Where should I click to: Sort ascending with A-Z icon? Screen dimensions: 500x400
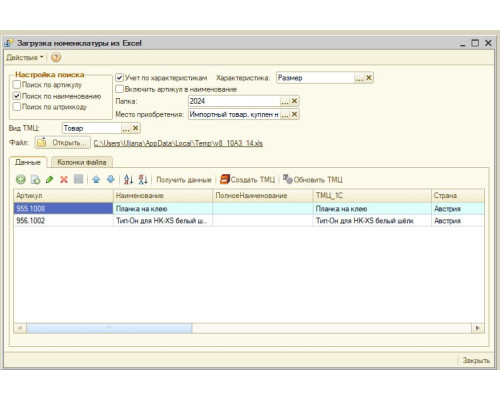point(128,180)
